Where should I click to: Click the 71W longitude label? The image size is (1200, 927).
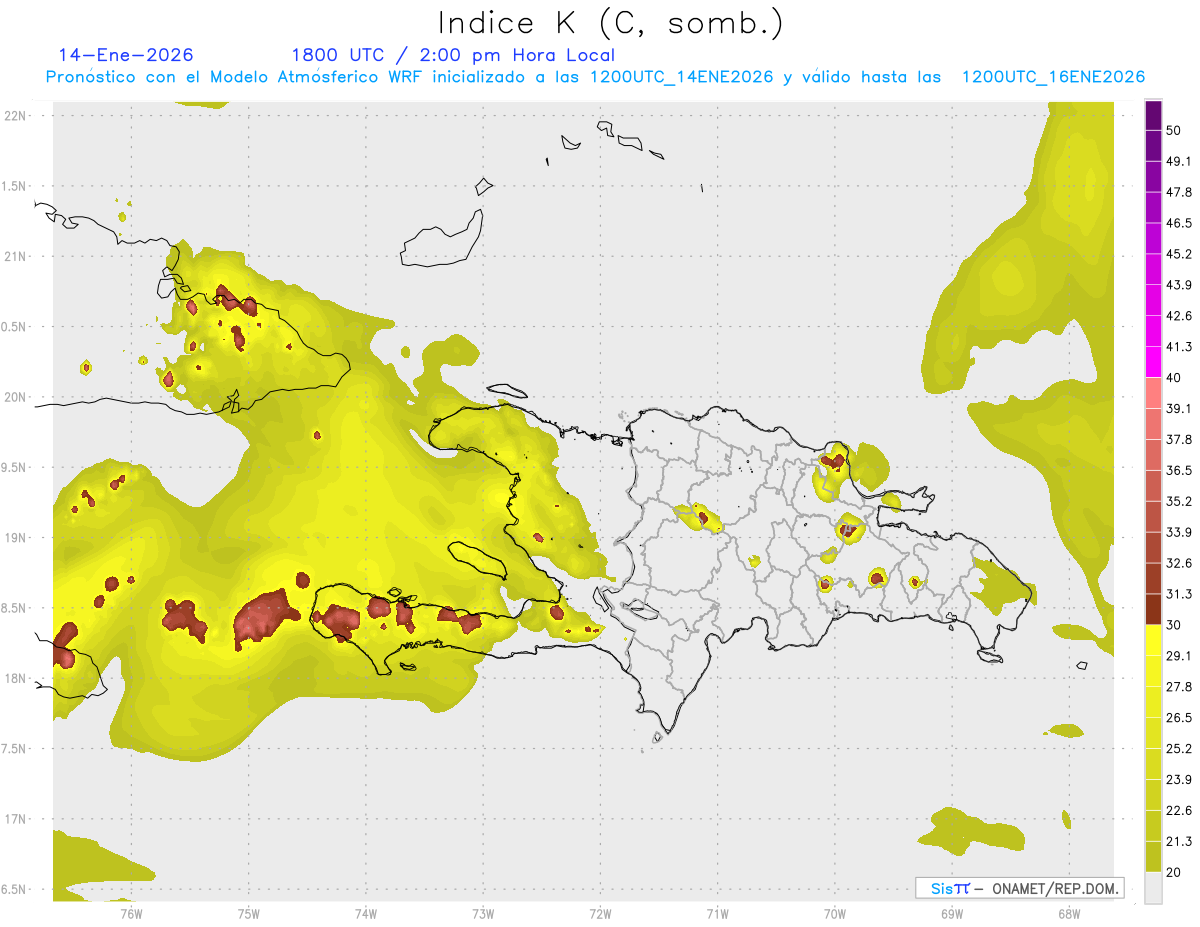[x=717, y=914]
